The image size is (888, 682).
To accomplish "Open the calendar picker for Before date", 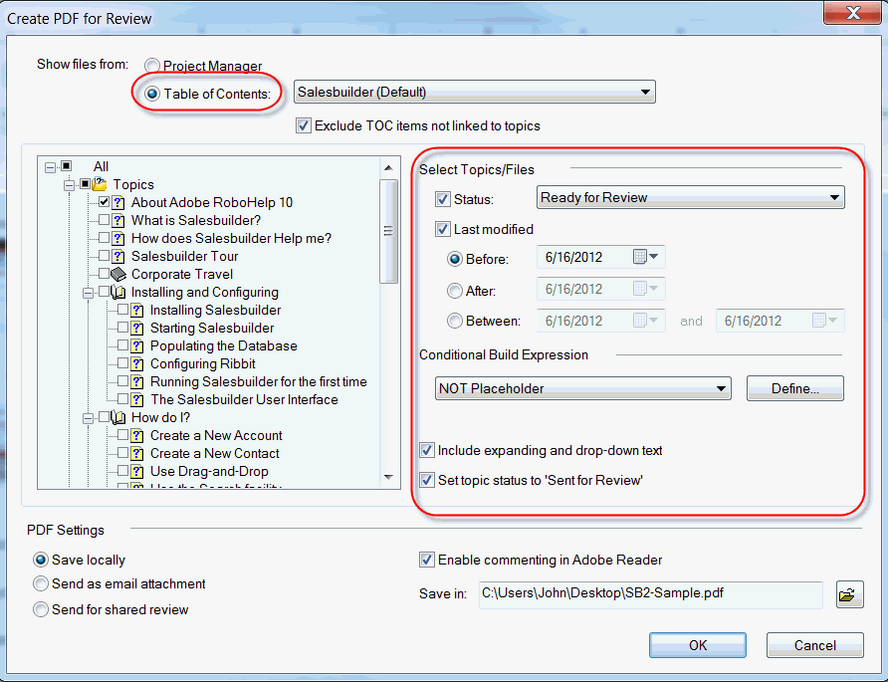I will click(647, 258).
